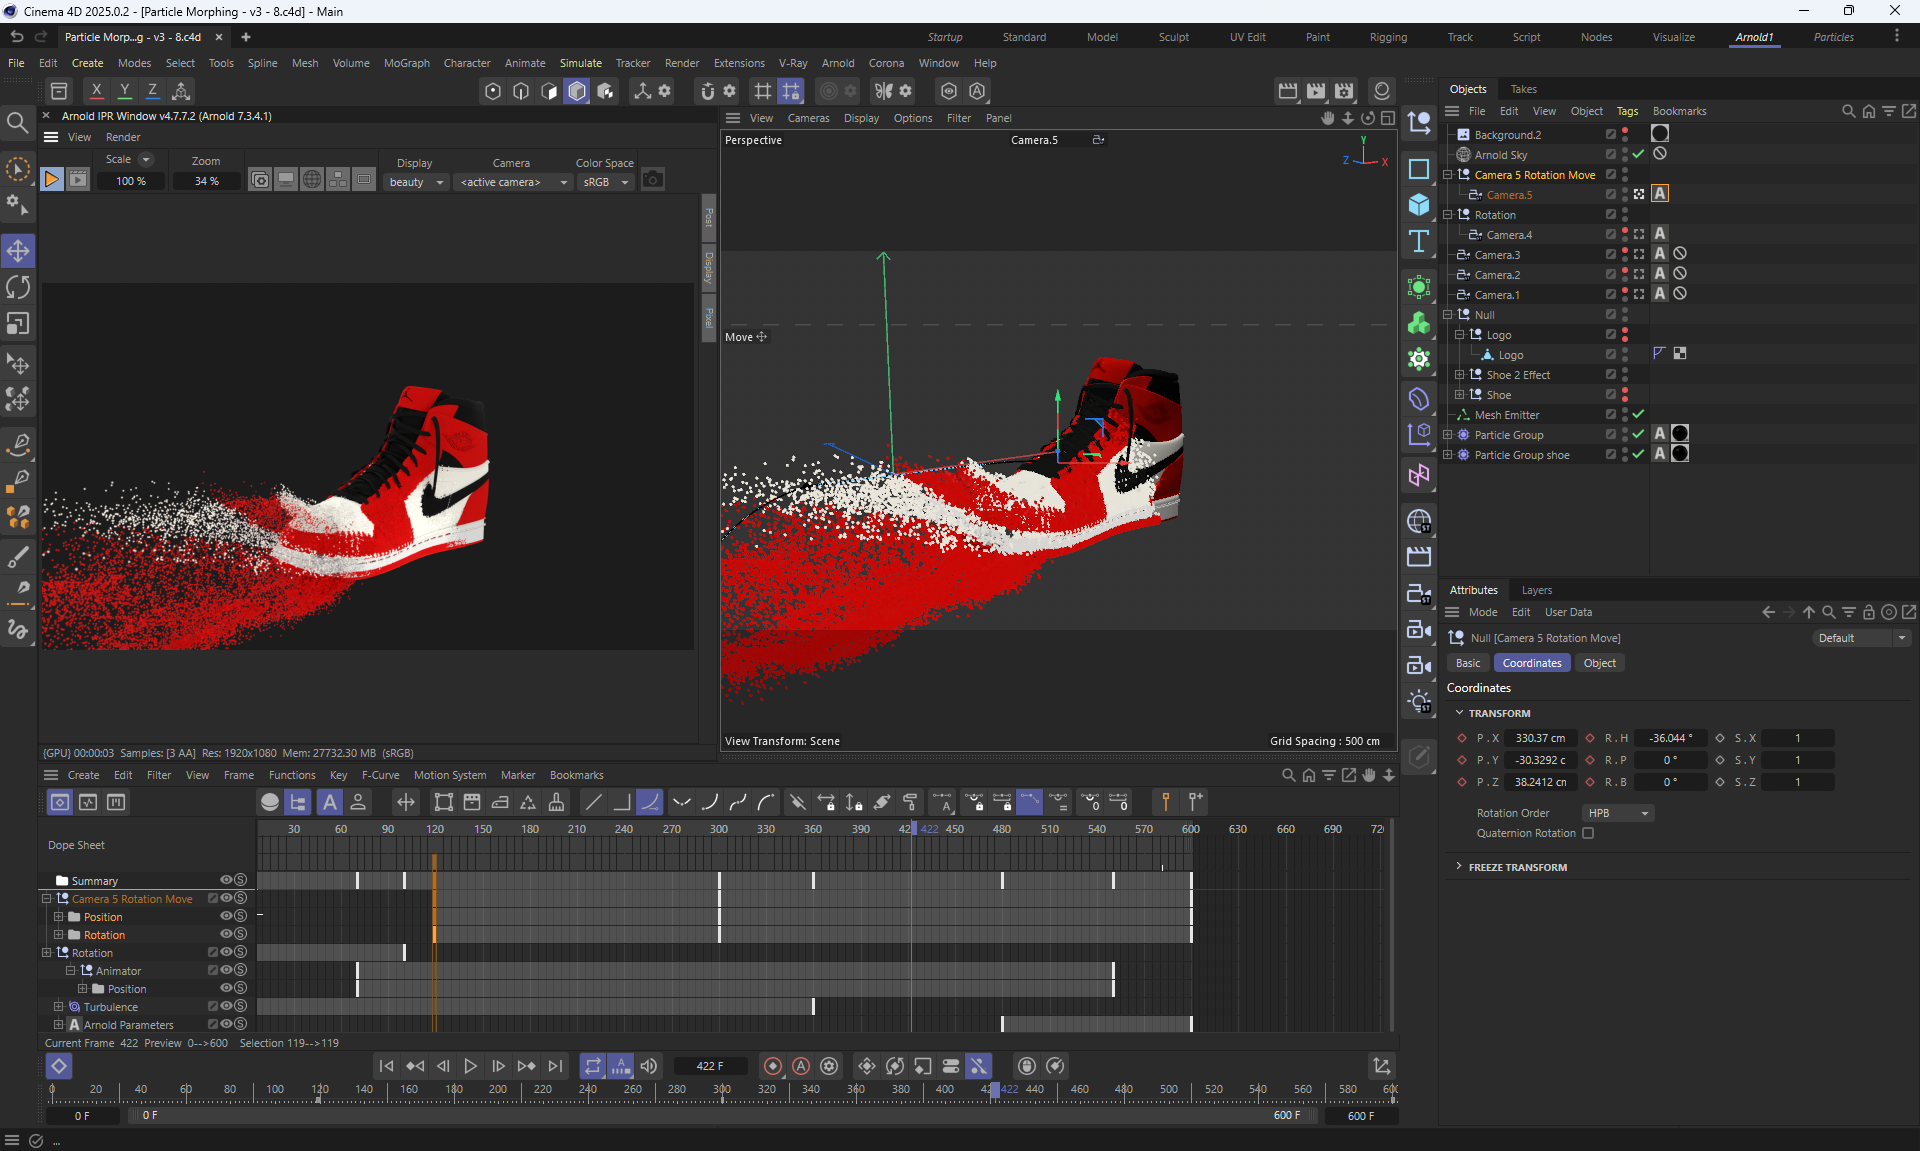Select the Move tool in left toolbar
The image size is (1920, 1151).
(x=18, y=251)
